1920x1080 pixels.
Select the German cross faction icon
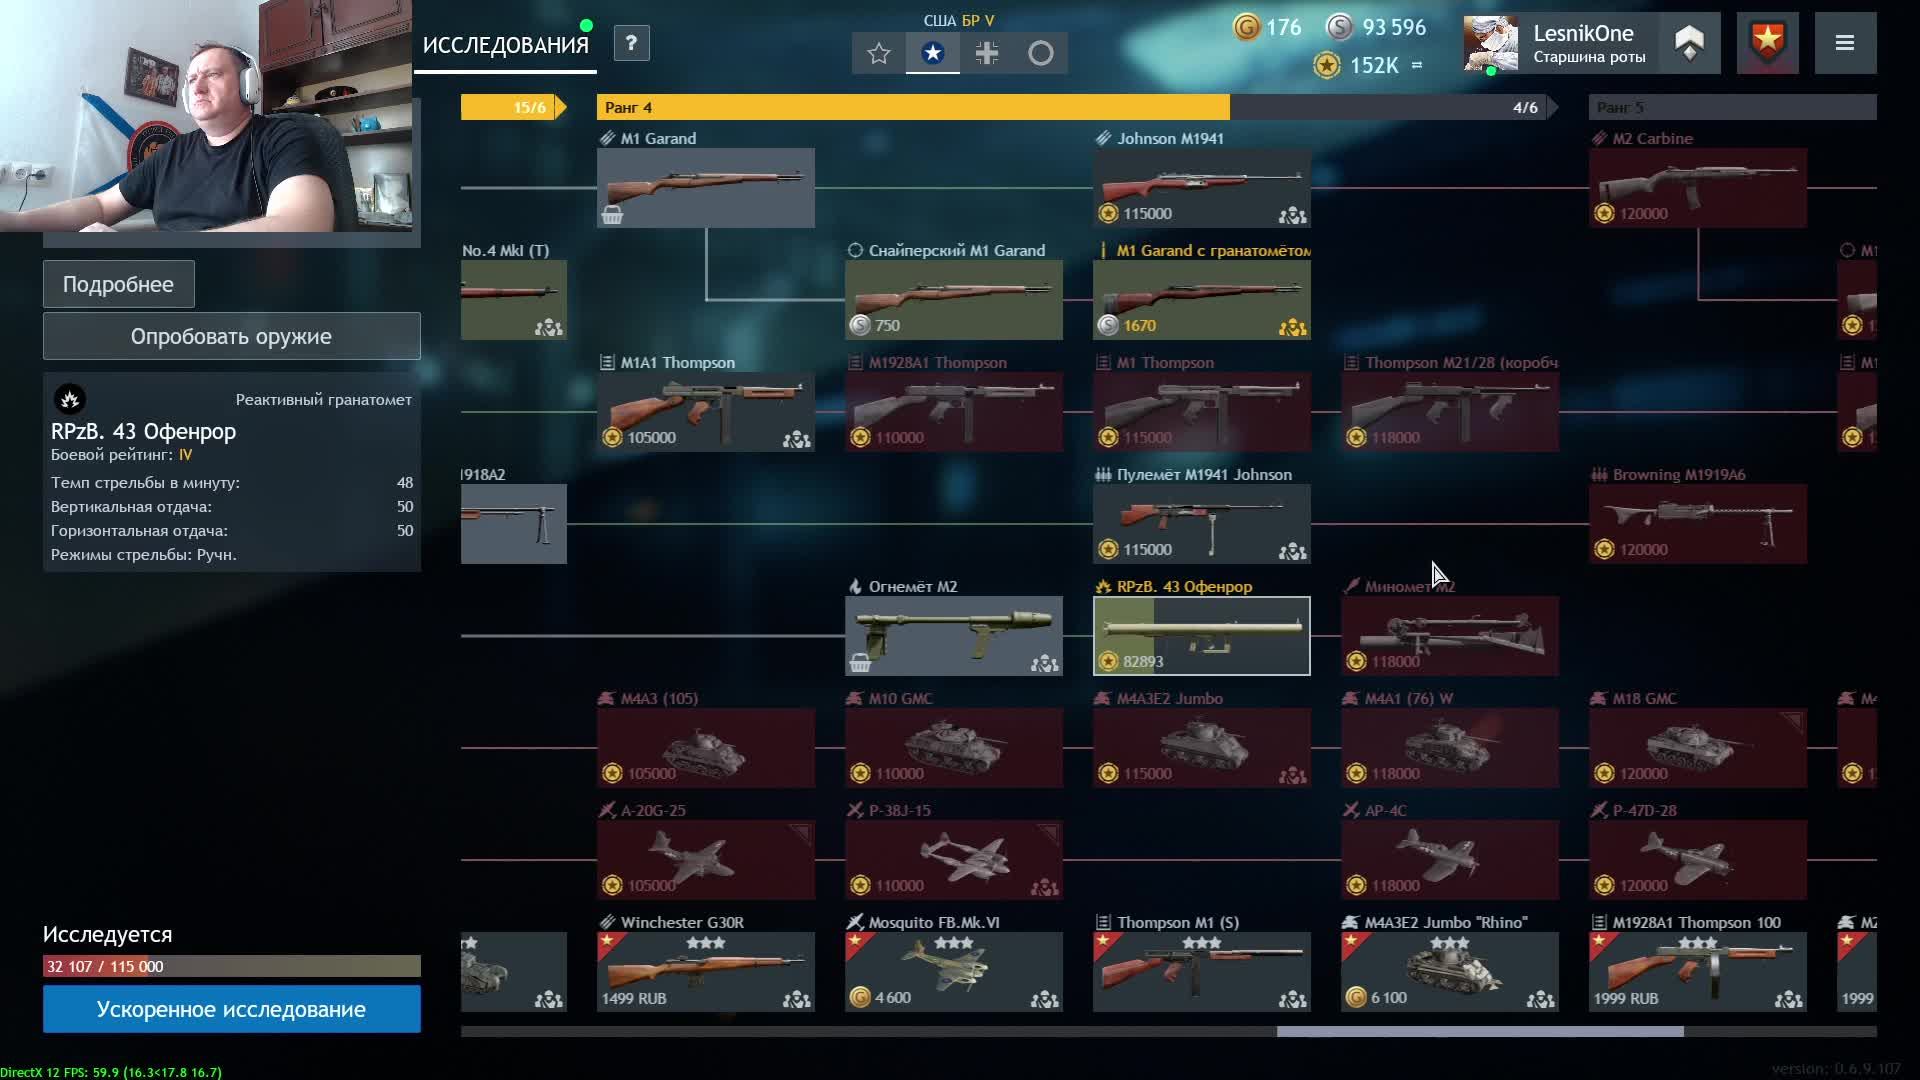click(987, 53)
